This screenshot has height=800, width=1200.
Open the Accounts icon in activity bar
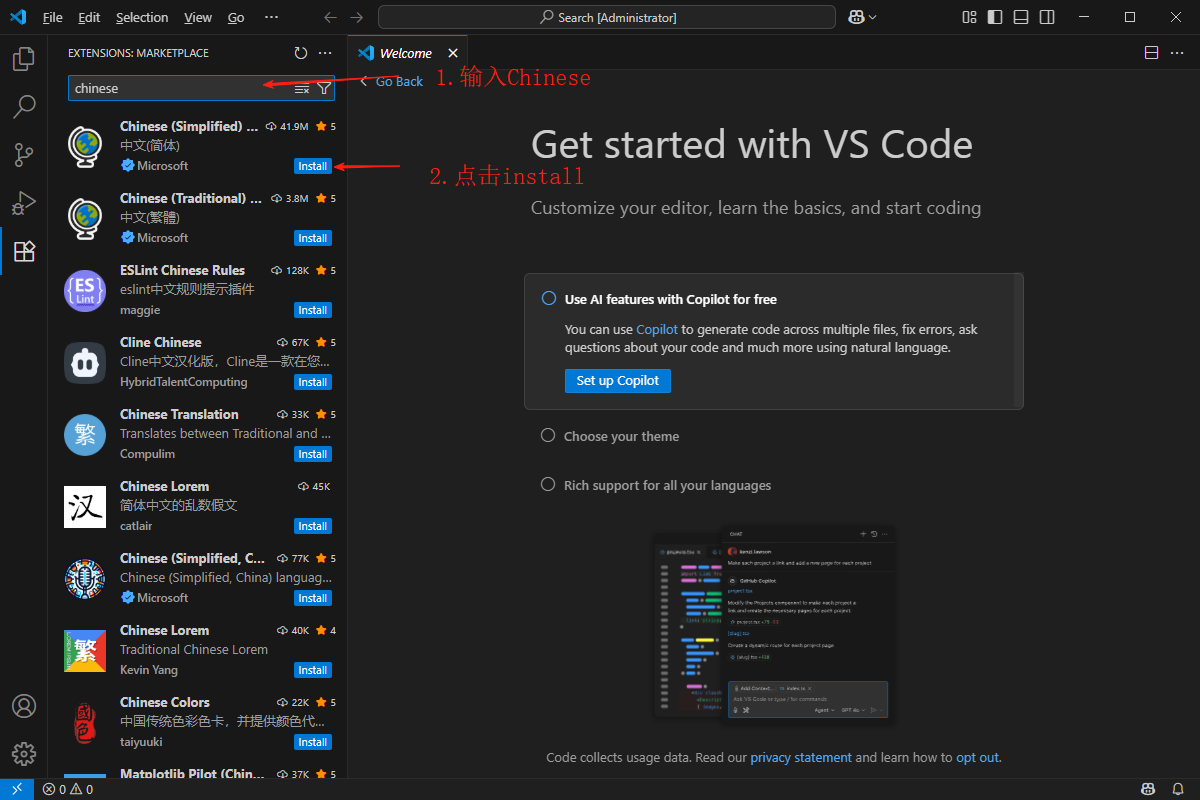[x=24, y=706]
